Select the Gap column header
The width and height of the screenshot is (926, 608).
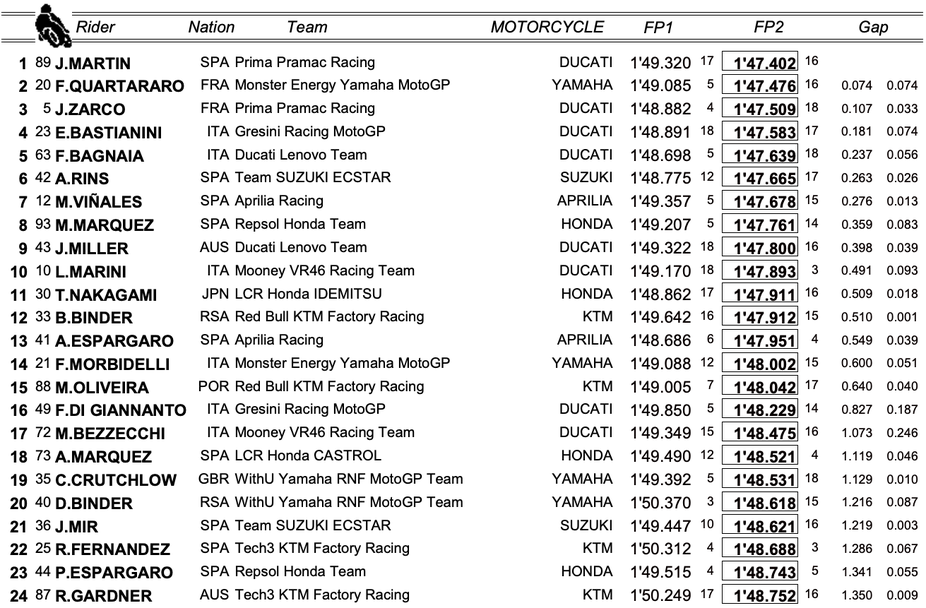click(873, 28)
